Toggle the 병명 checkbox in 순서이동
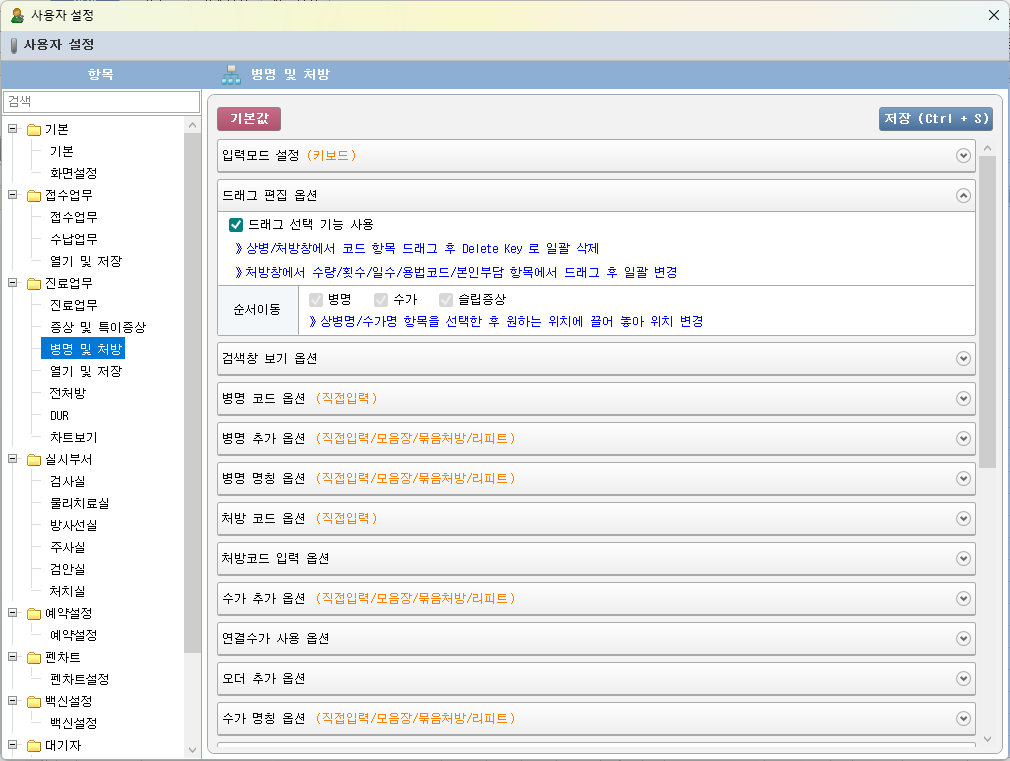Screen dimensions: 1010x761 (317, 300)
